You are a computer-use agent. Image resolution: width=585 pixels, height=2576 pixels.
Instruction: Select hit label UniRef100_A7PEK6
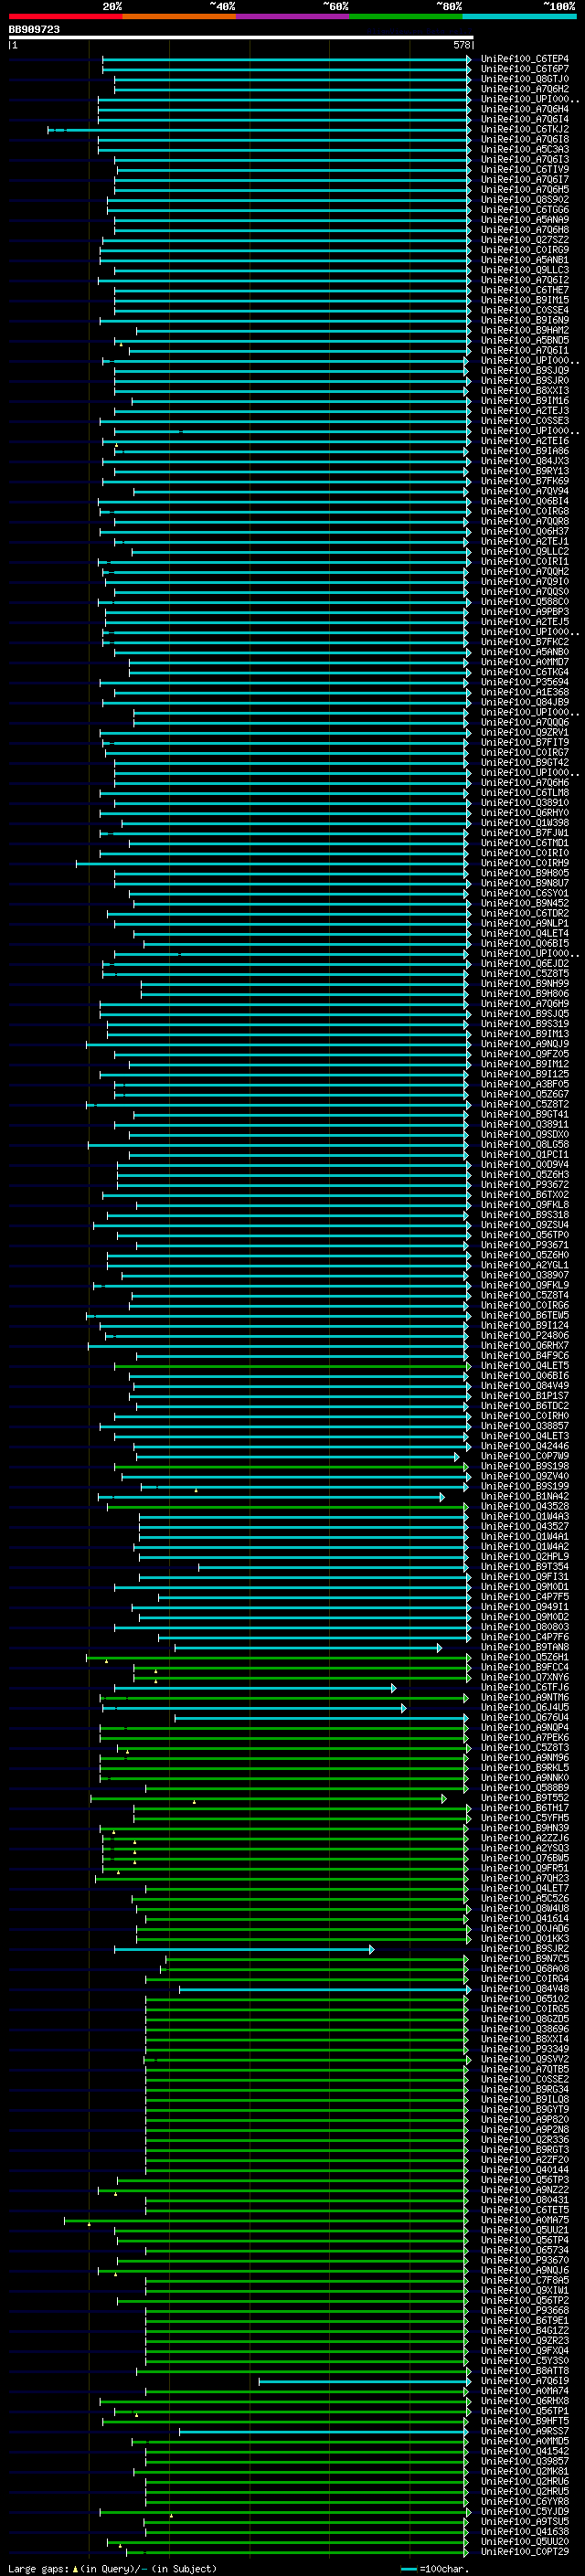[x=525, y=1737]
